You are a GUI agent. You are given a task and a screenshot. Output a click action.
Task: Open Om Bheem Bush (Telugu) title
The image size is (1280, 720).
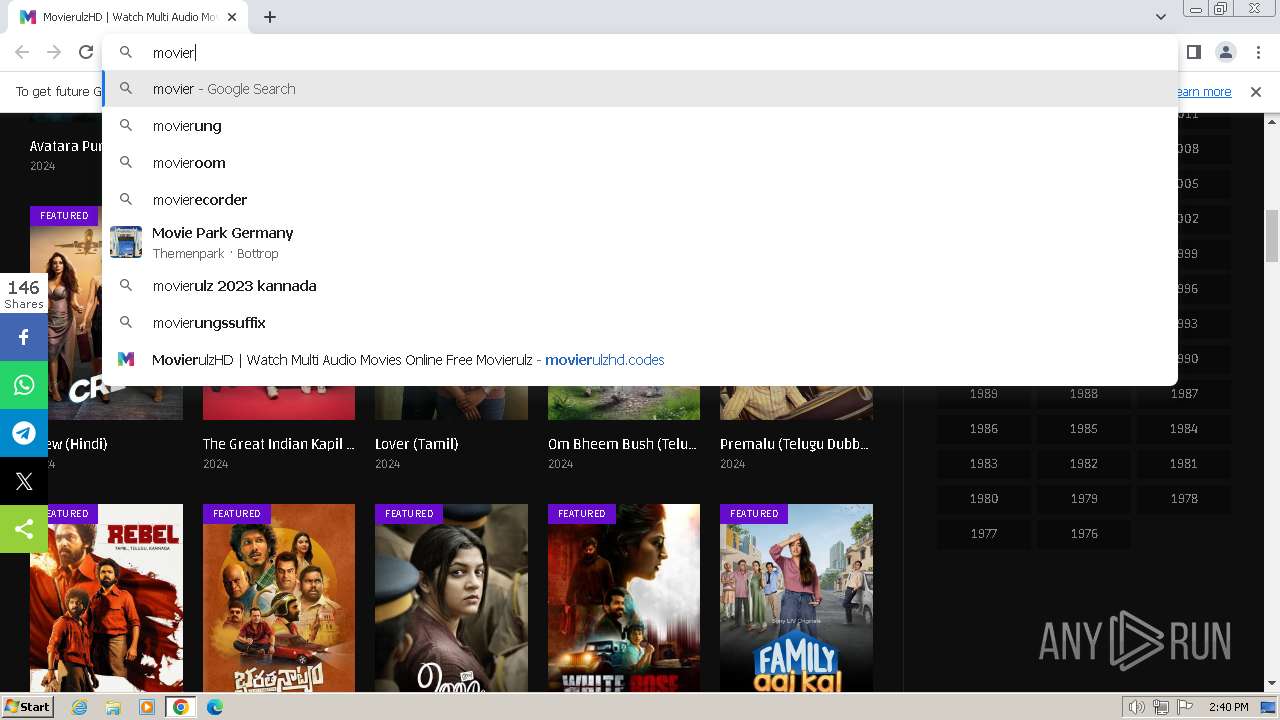tap(623, 444)
